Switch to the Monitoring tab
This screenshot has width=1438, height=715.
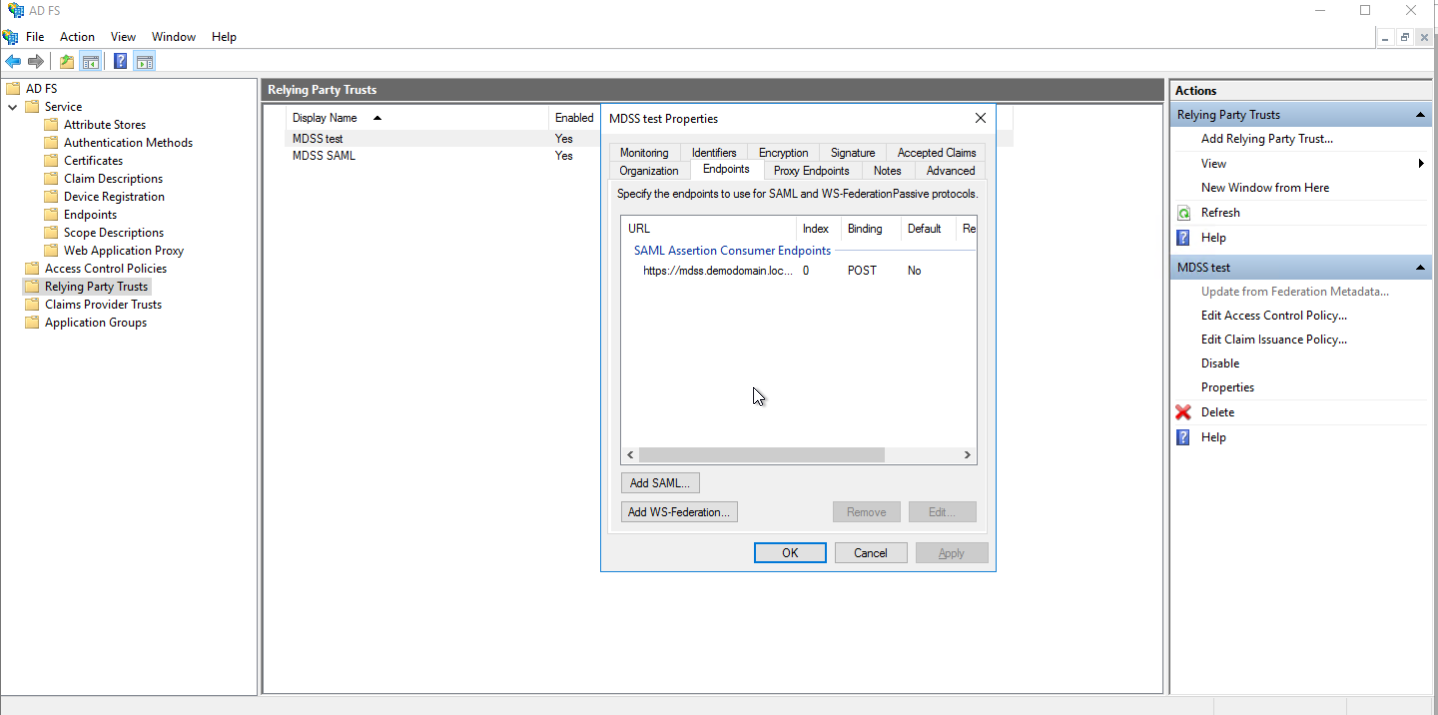[644, 153]
